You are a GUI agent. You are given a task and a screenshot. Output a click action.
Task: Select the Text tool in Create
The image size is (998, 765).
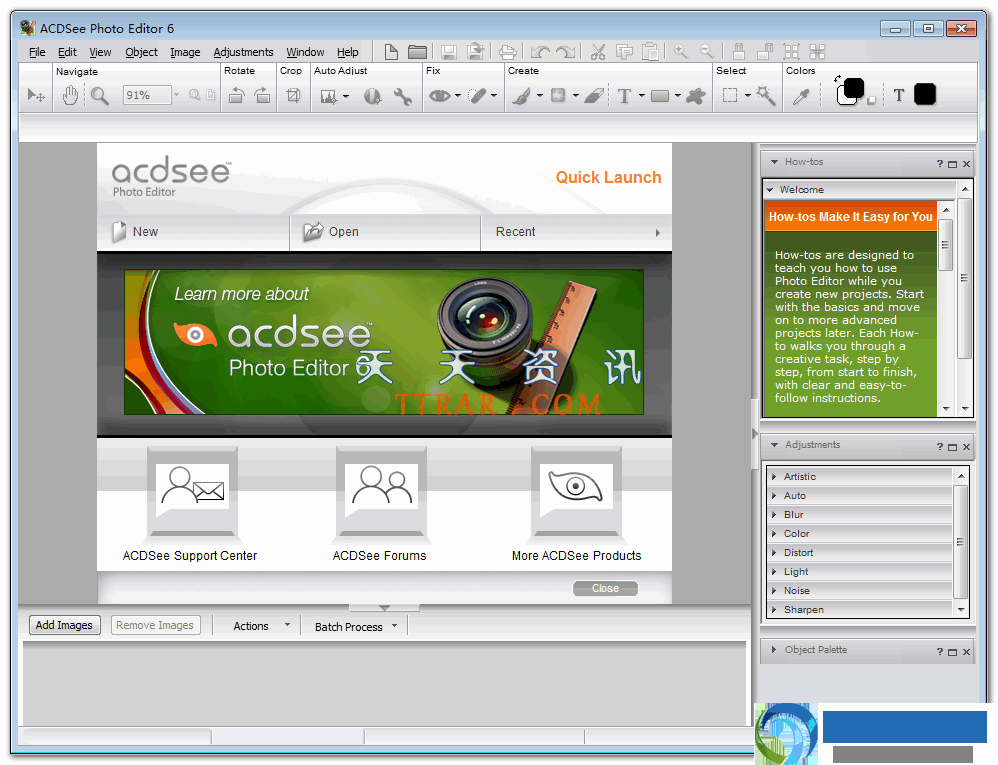coord(624,95)
